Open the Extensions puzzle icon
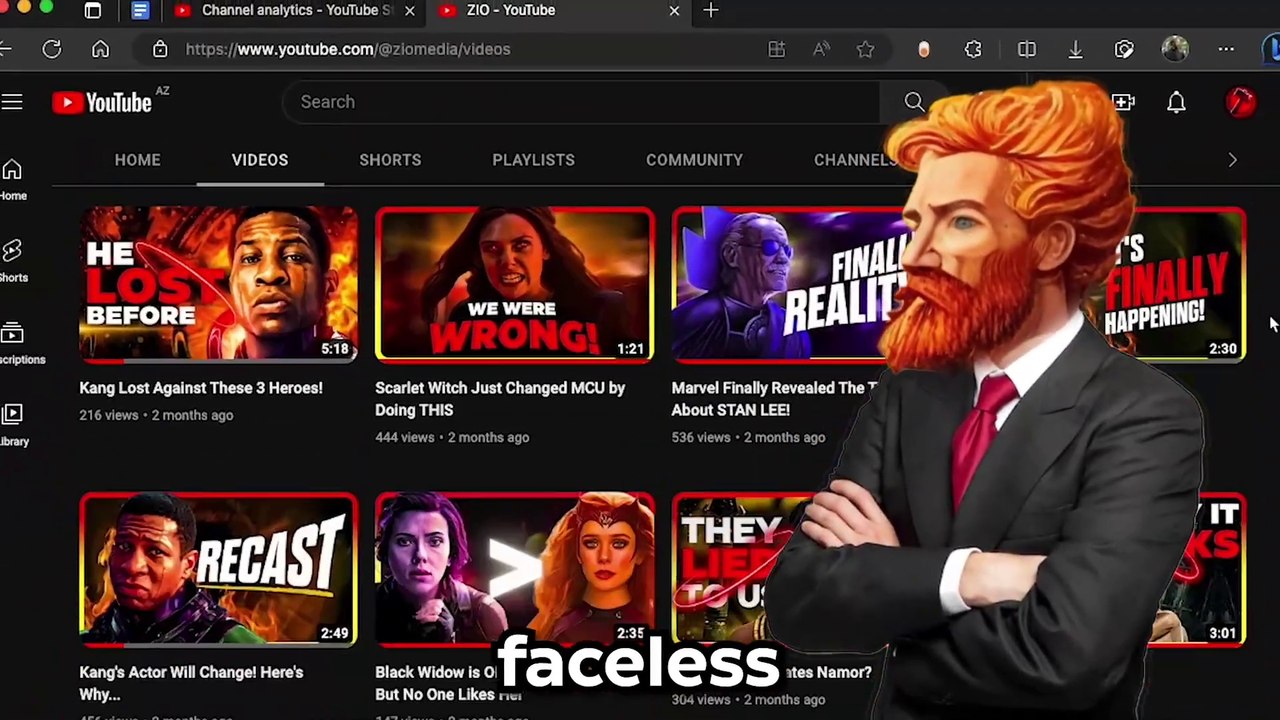This screenshot has width=1280, height=720. point(973,49)
